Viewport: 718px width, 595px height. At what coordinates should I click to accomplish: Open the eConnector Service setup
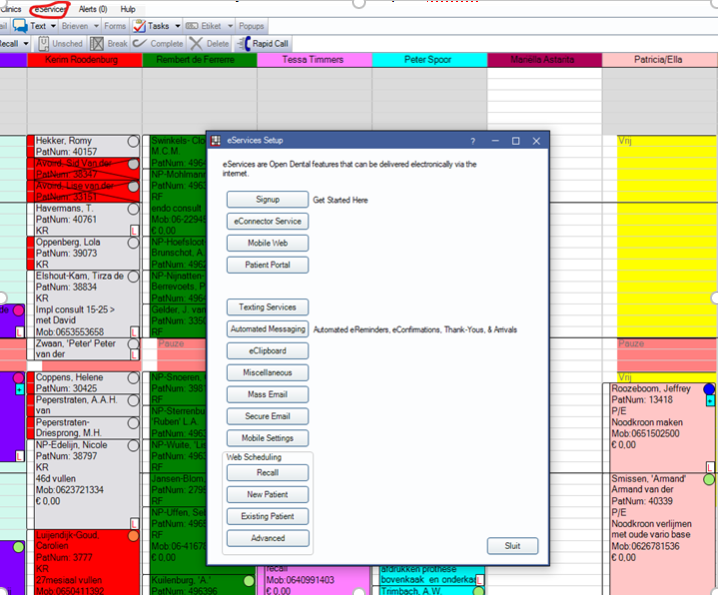coord(267,221)
